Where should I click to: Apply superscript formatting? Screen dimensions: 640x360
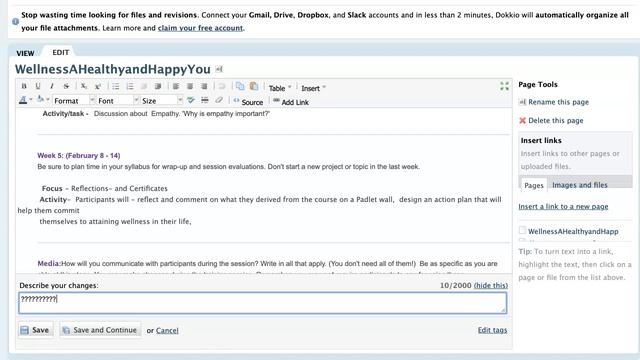point(98,86)
